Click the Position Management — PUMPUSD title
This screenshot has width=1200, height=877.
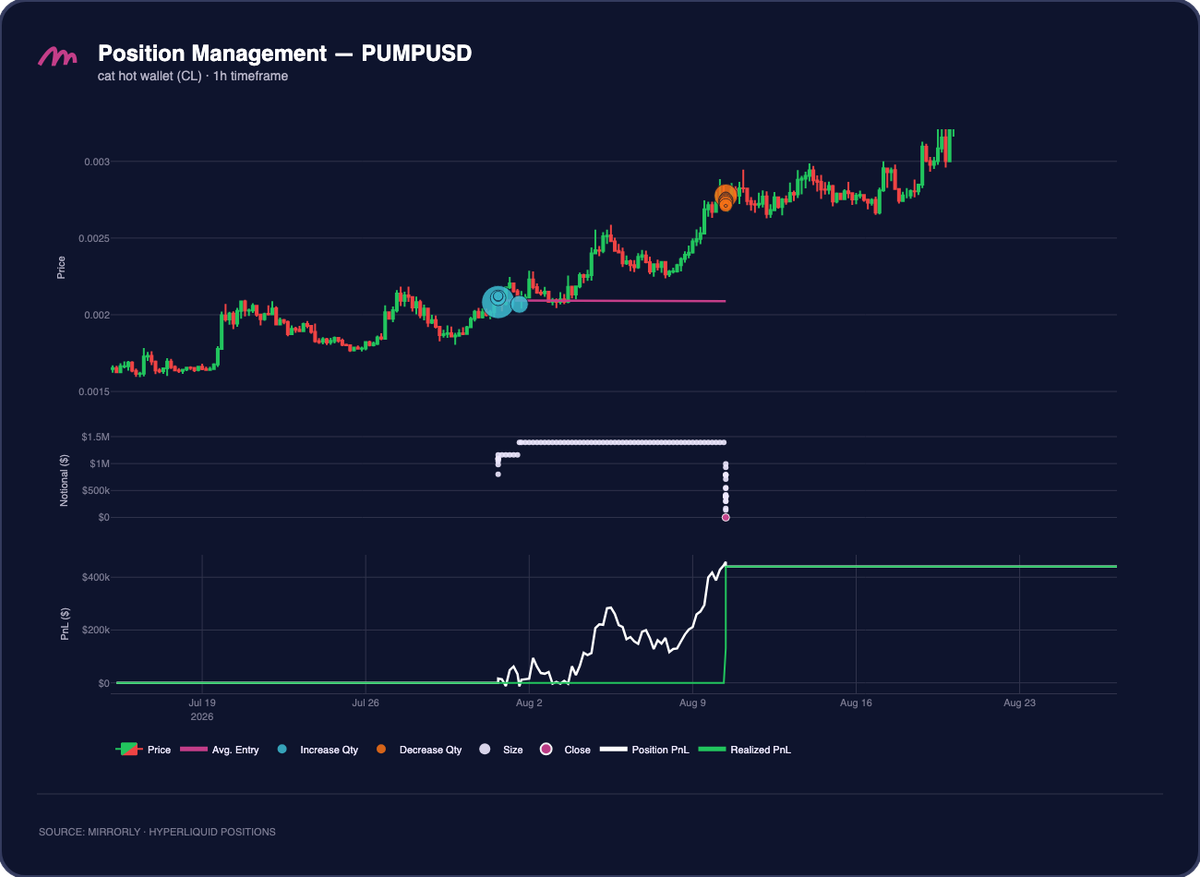pyautogui.click(x=284, y=54)
